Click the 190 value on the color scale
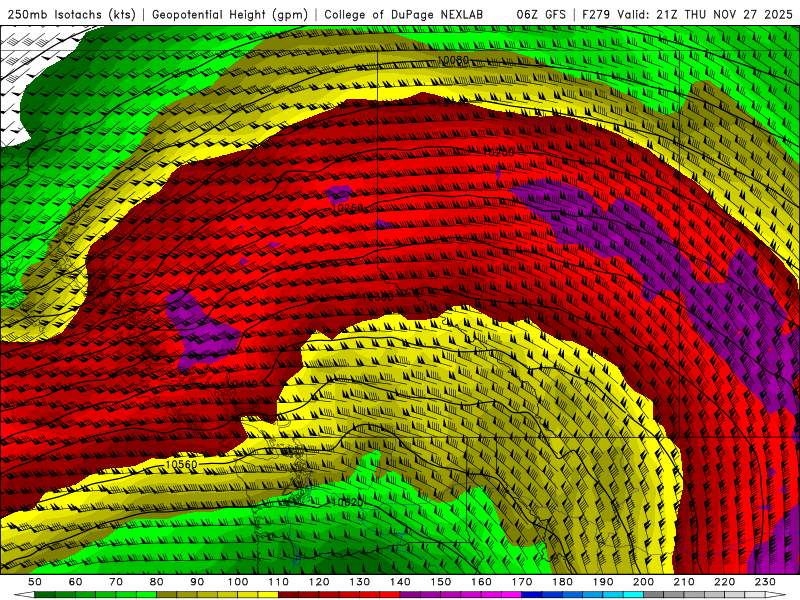This screenshot has width=800, height=600. click(x=603, y=582)
